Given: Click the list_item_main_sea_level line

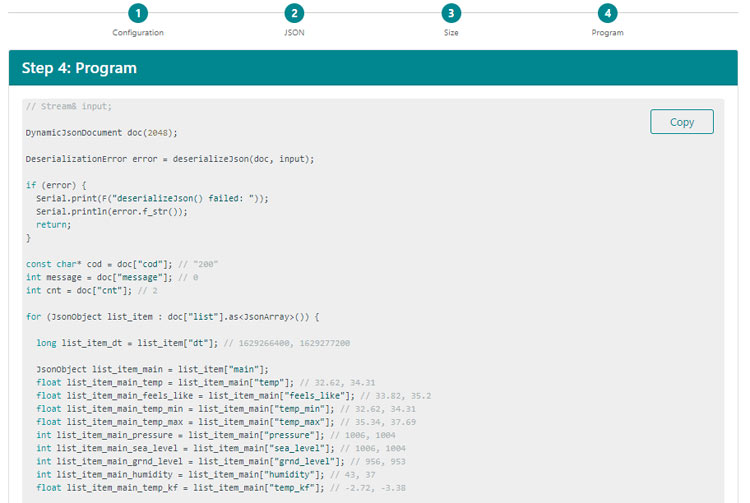Looking at the screenshot, I should (x=221, y=448).
